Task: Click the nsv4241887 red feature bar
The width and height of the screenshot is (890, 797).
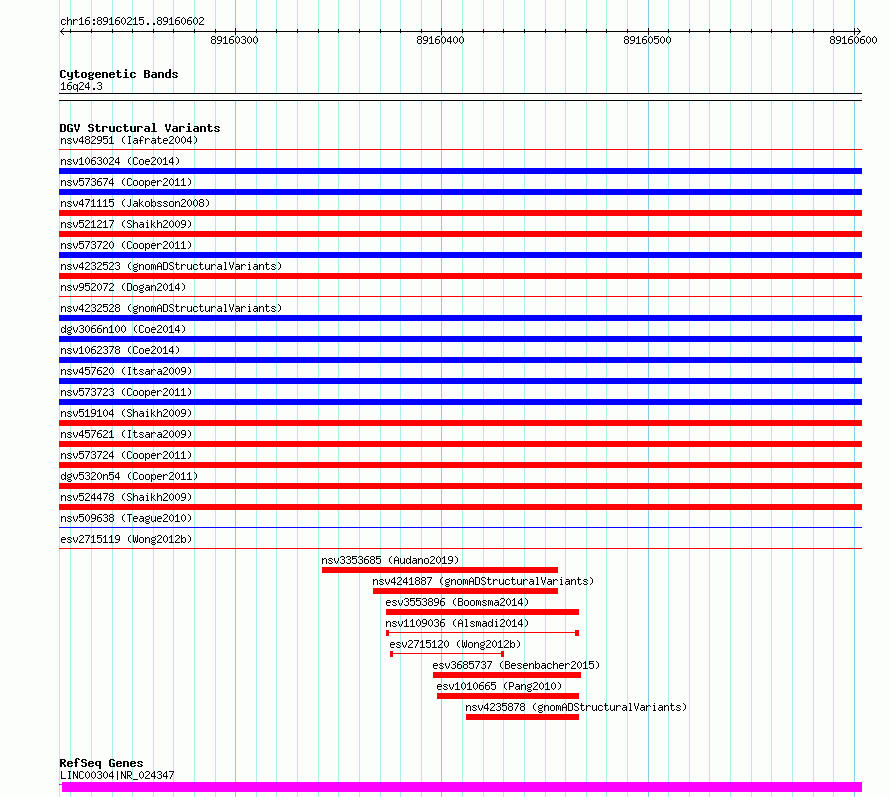Action: coord(465,591)
